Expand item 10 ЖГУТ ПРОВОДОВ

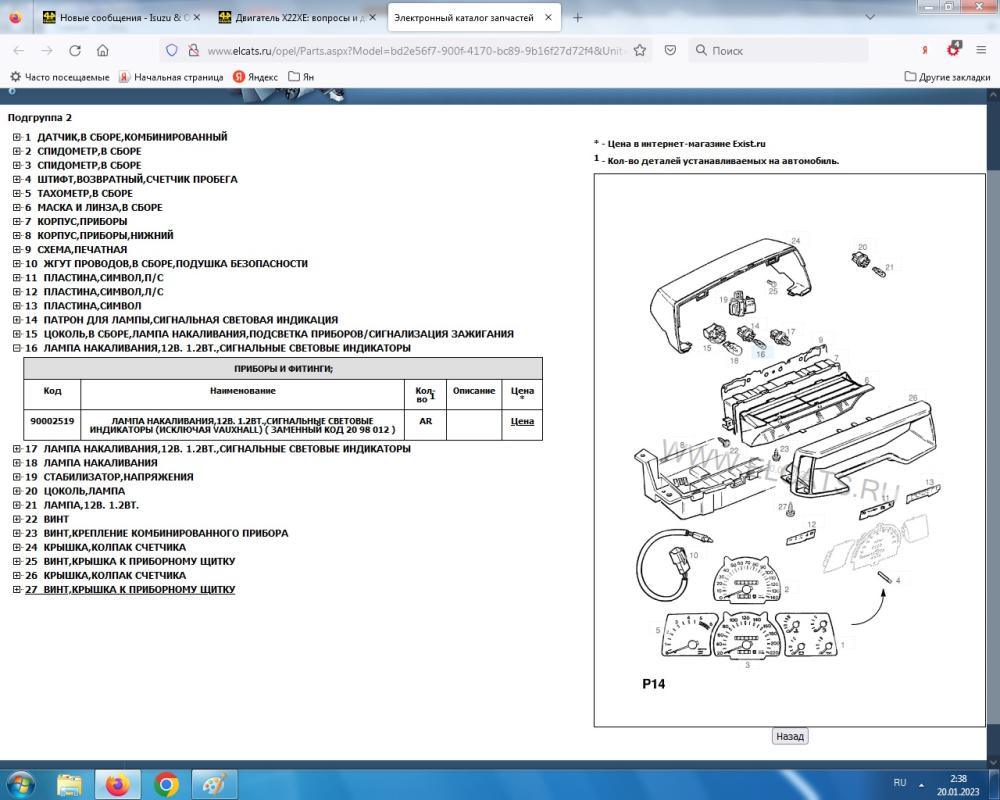point(17,263)
